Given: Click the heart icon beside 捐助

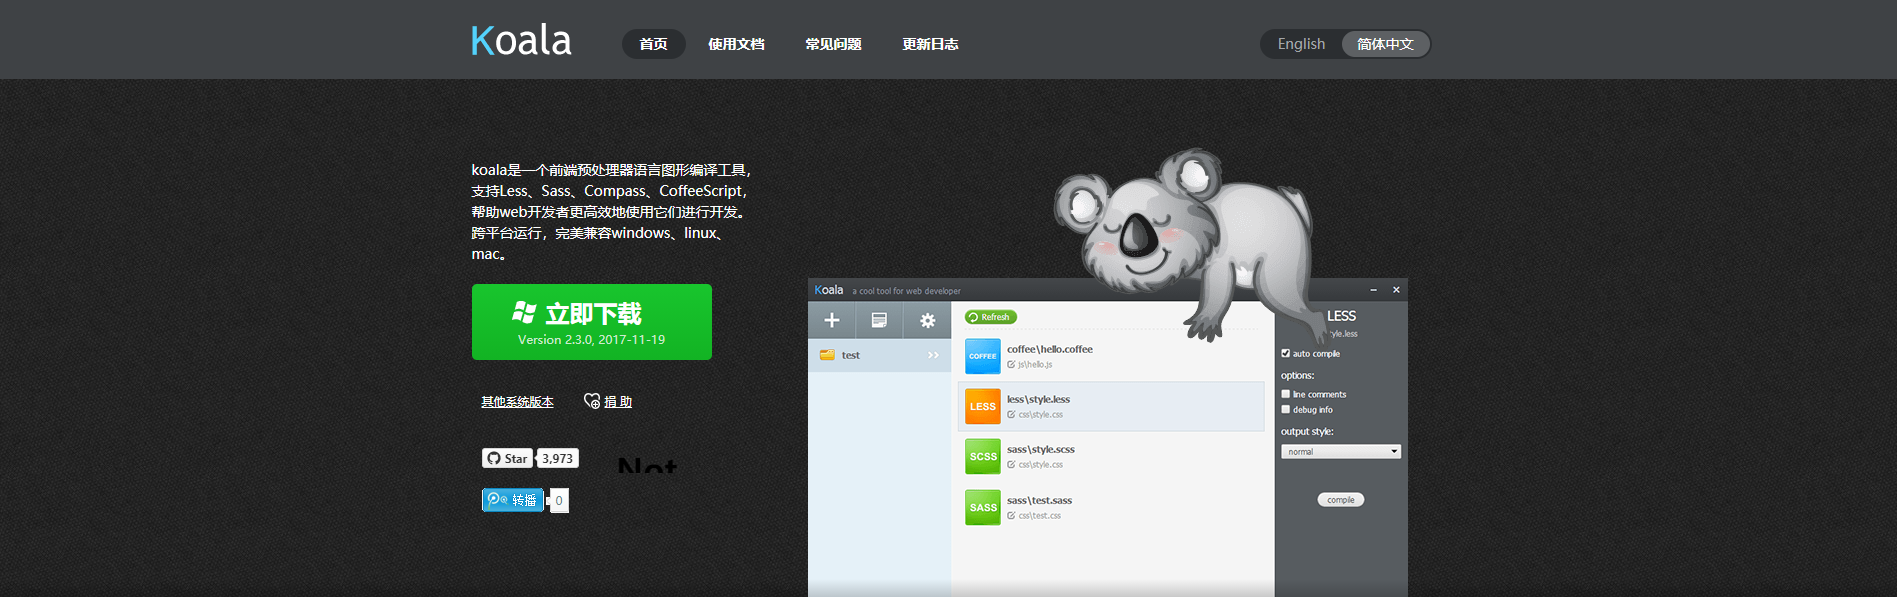Looking at the screenshot, I should [592, 401].
